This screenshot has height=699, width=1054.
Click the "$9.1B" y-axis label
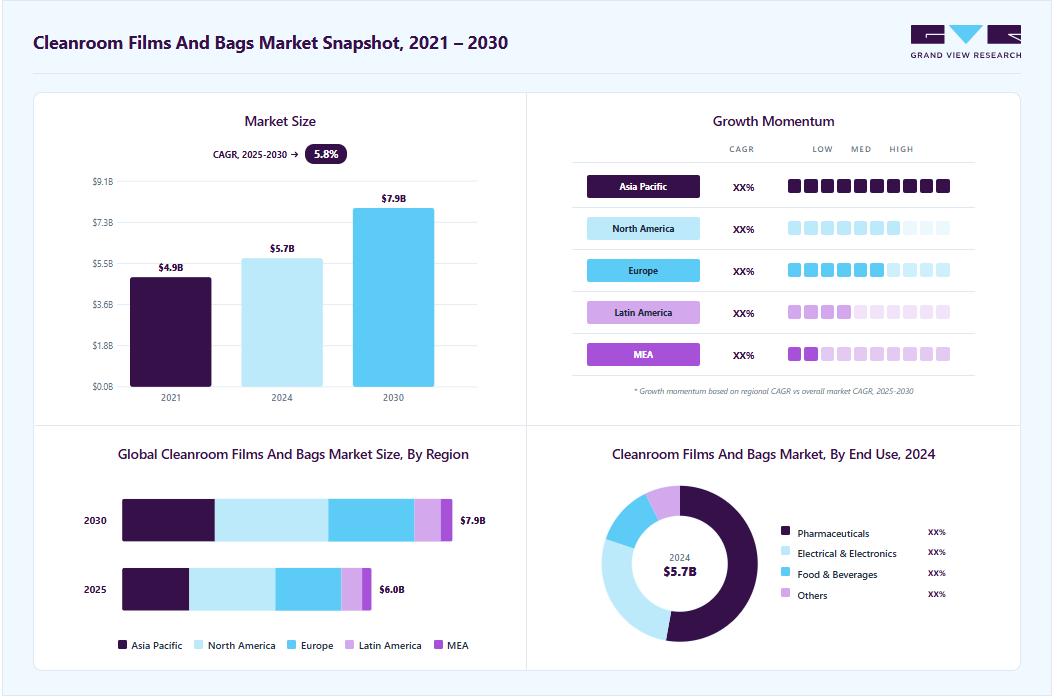coord(103,181)
